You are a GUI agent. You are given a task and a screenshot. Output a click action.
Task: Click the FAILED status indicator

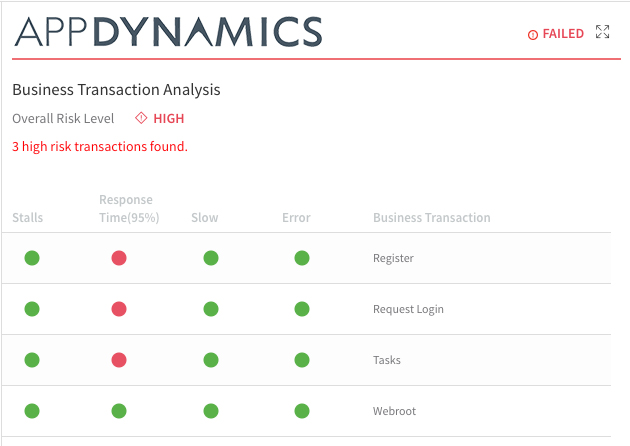click(556, 34)
